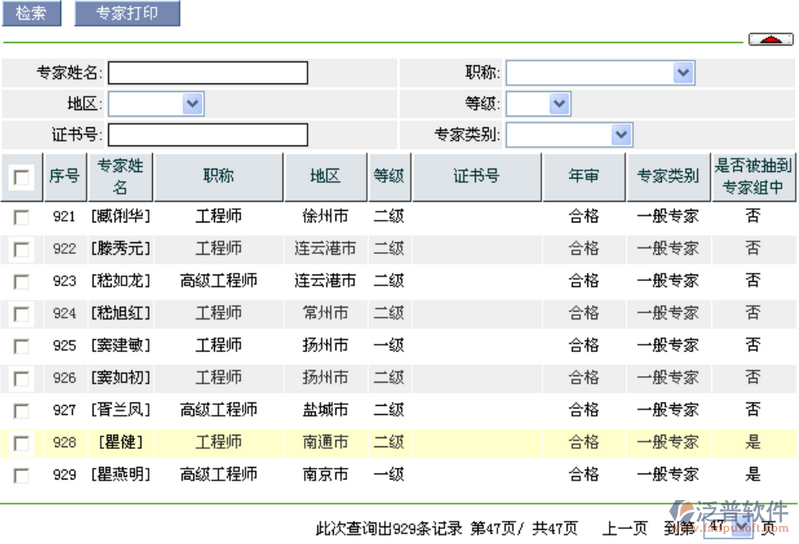Click the 专家打印 print button
Image resolution: width=799 pixels, height=544 pixels.
point(127,14)
